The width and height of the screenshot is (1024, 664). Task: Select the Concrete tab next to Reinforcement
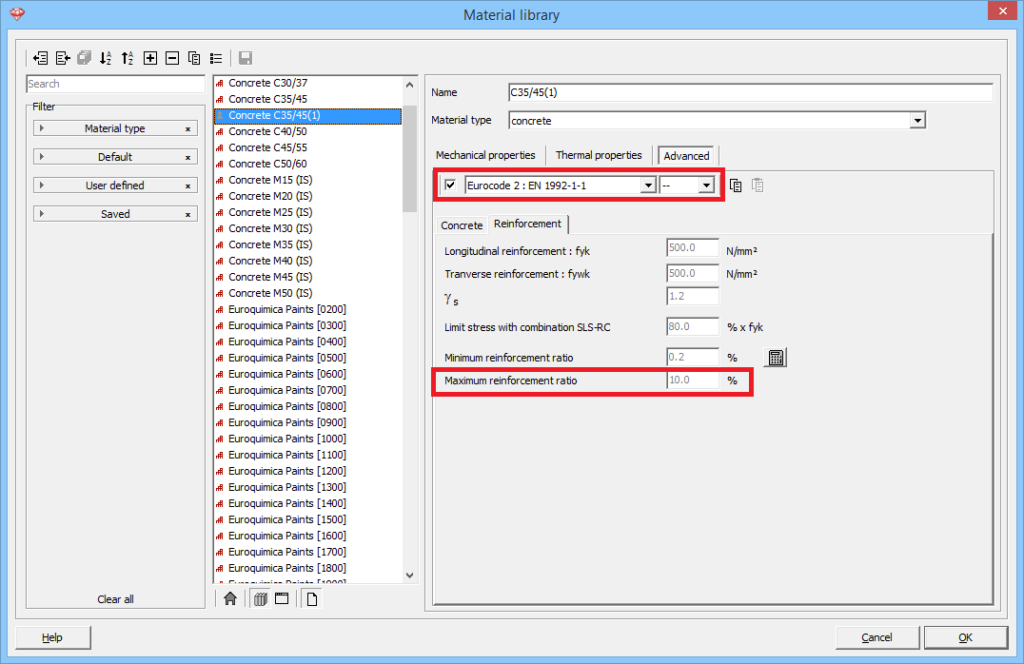tap(461, 226)
